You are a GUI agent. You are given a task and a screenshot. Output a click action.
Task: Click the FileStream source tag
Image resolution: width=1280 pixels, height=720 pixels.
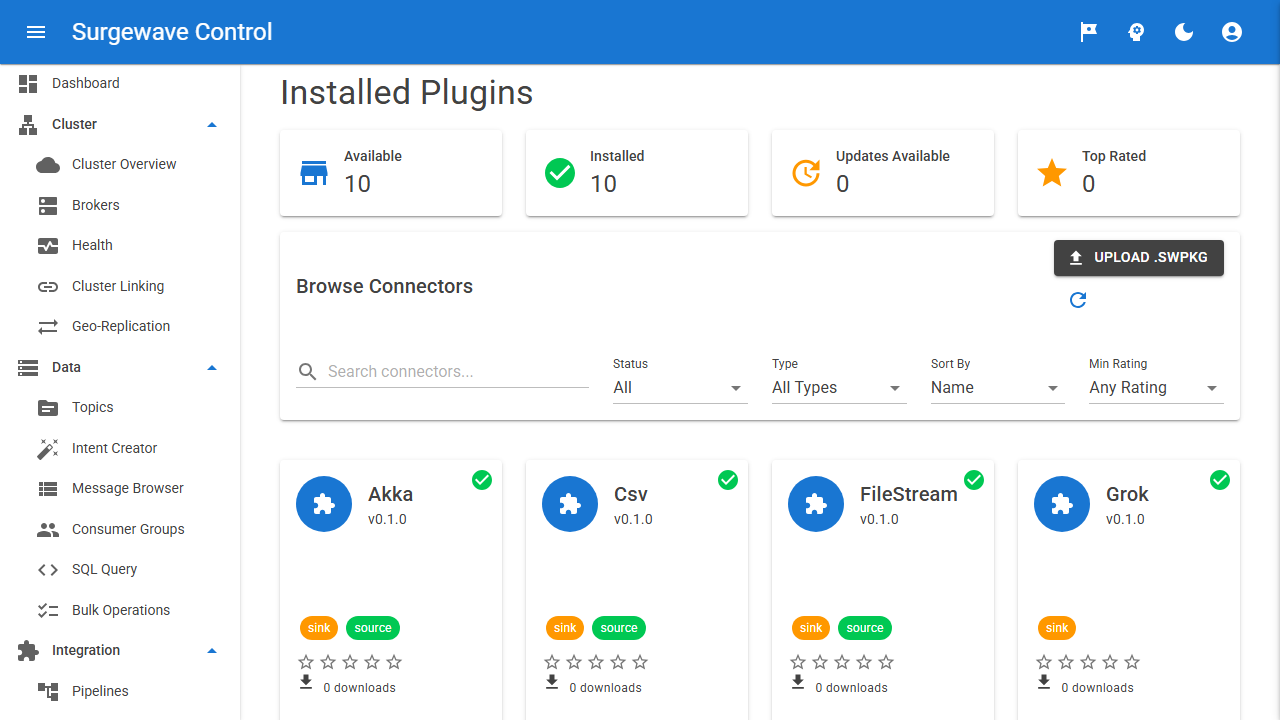(x=865, y=628)
